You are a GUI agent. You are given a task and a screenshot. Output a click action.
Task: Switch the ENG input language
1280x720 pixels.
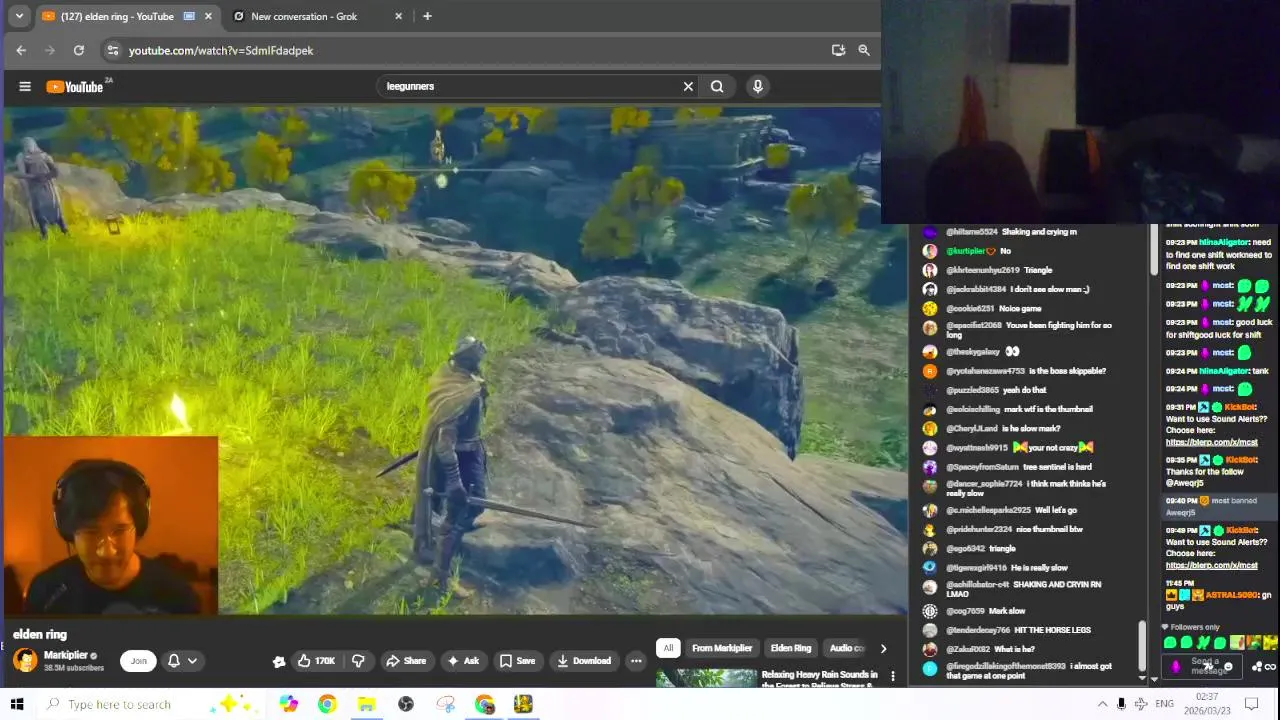click(1164, 704)
